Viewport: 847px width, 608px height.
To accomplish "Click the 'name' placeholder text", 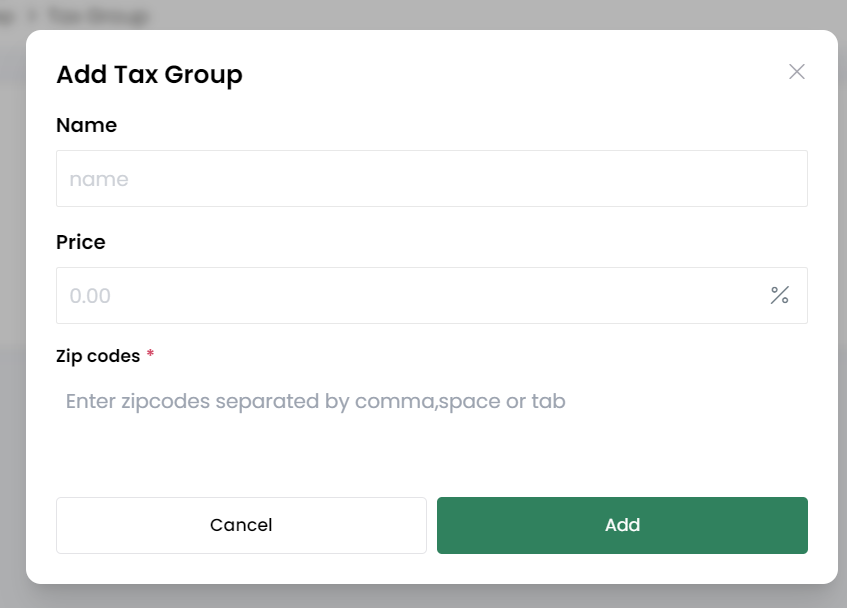I will 99,179.
